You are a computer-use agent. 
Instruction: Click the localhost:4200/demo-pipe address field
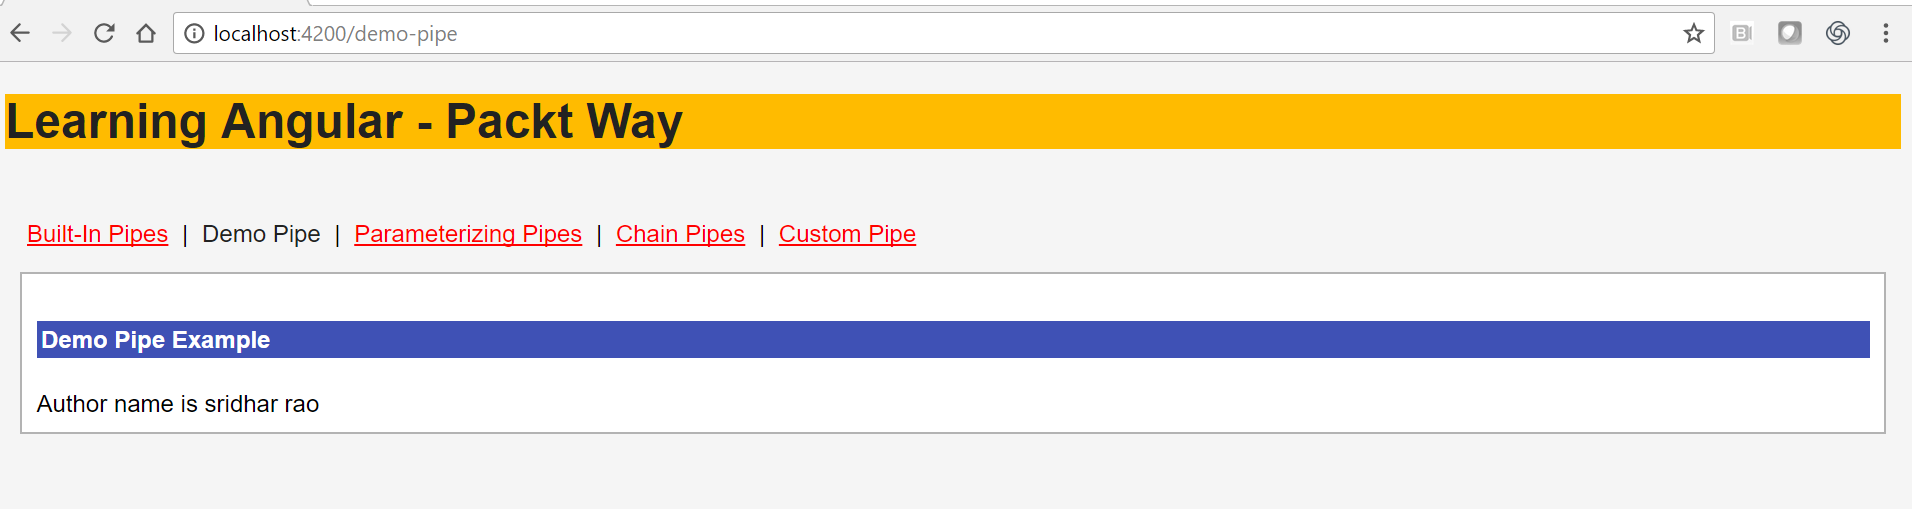tap(940, 33)
